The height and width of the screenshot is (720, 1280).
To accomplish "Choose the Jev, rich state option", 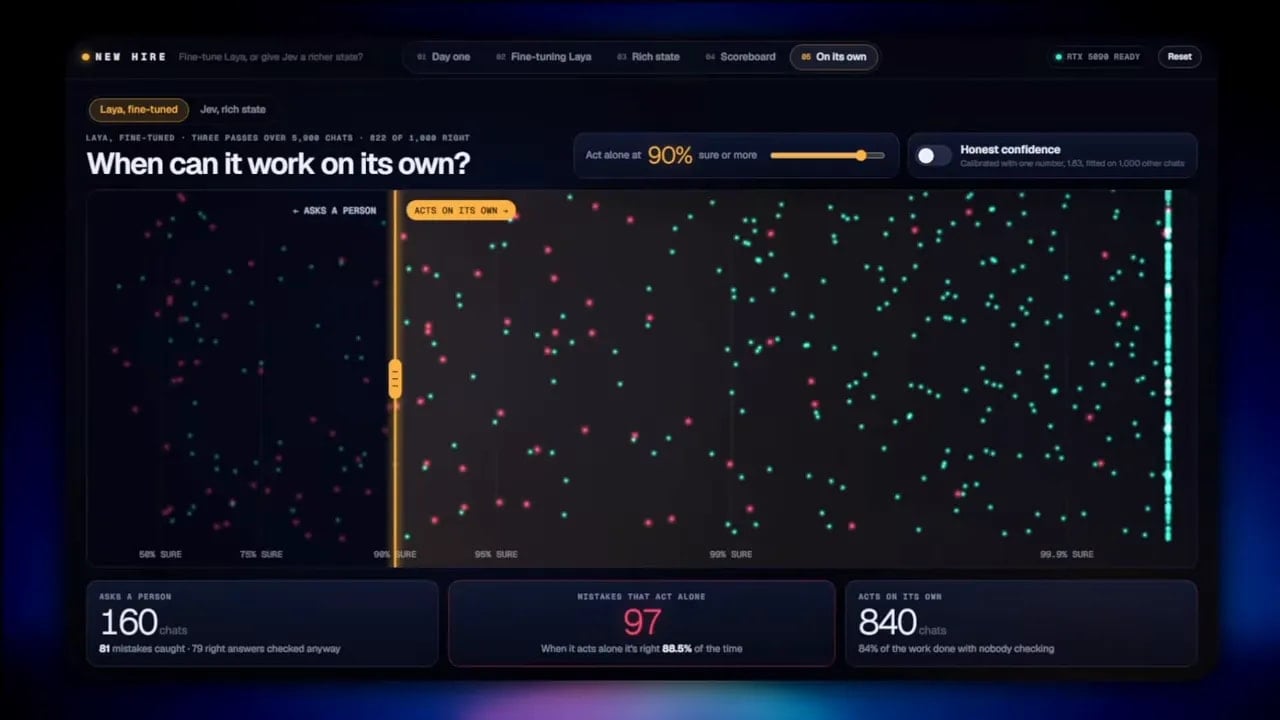I will tap(233, 109).
